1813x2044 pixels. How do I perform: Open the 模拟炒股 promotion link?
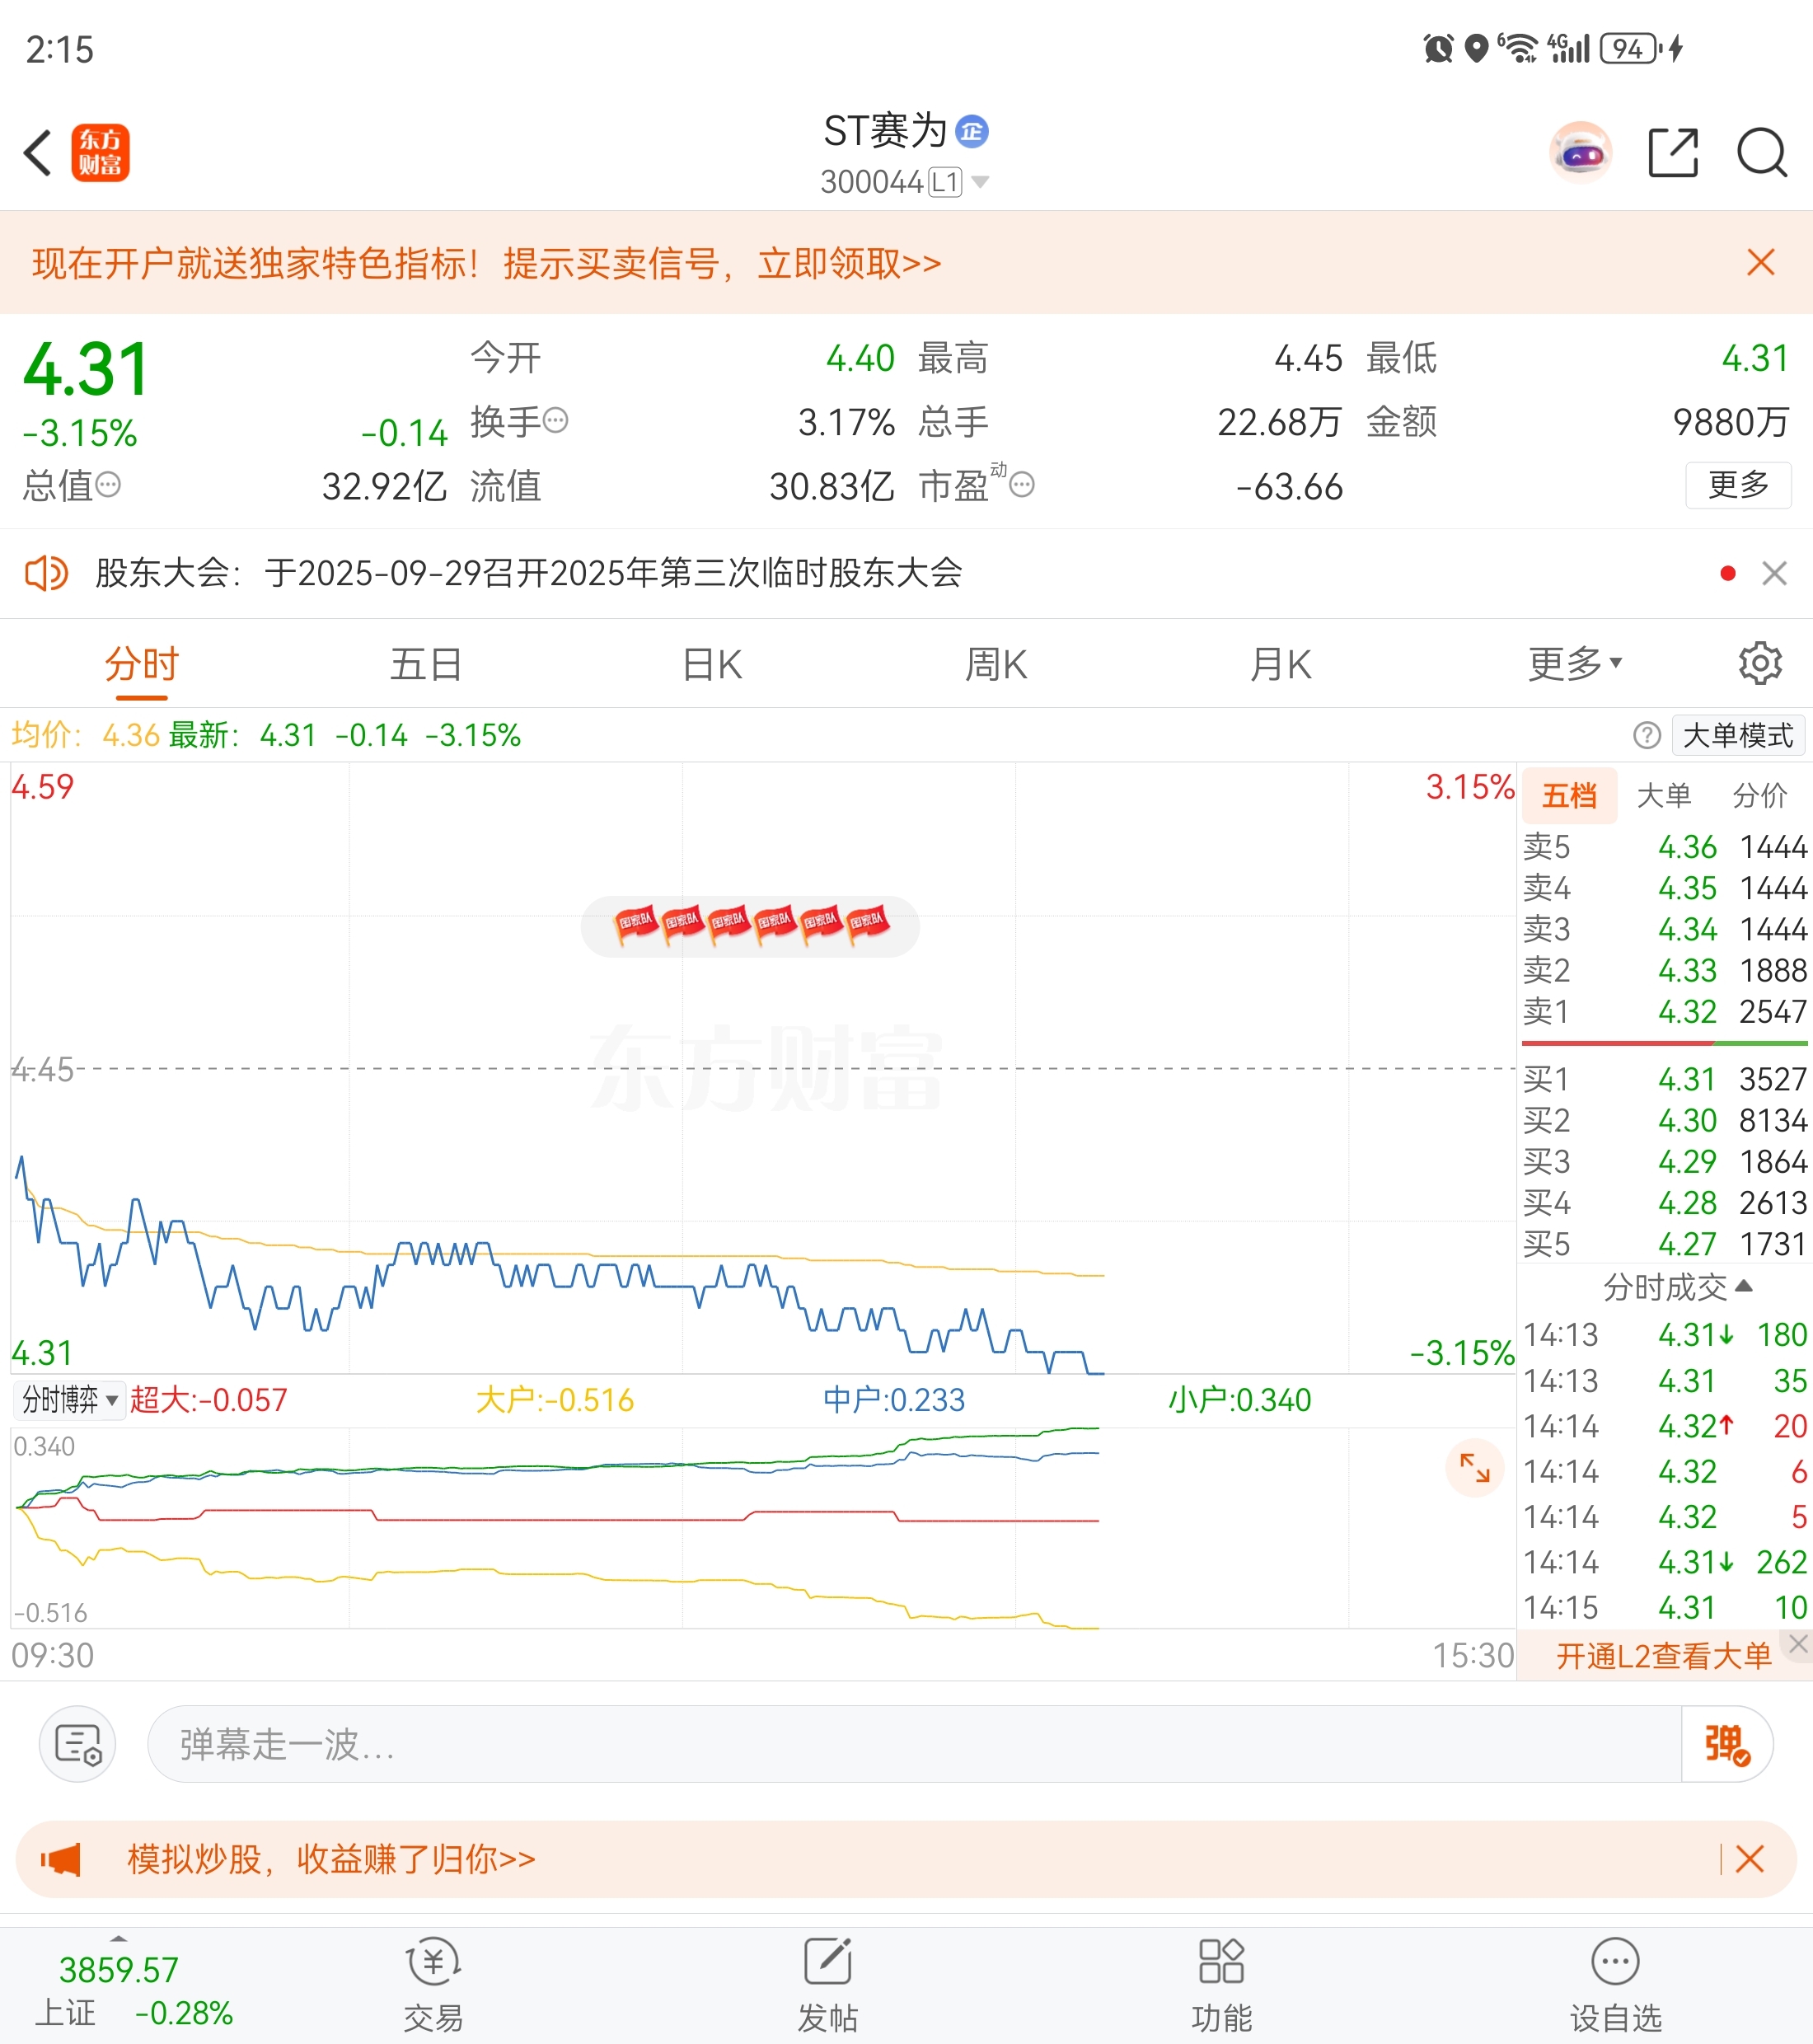pos(331,1860)
